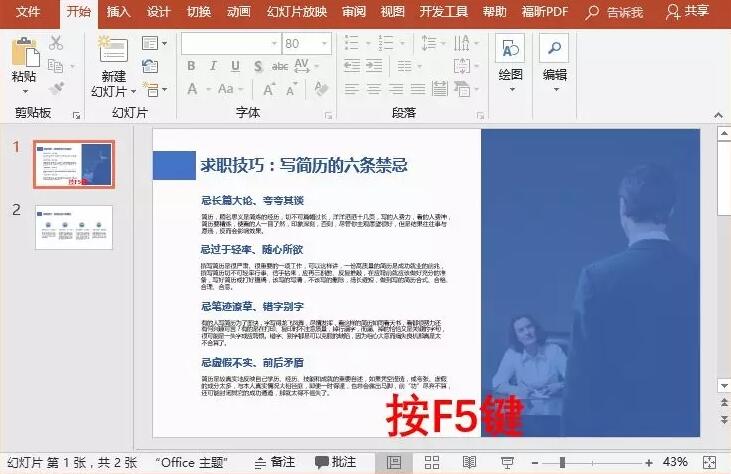Open the slide layout dropdown
Viewport: 731px width, 474px height.
pyautogui.click(x=154, y=43)
